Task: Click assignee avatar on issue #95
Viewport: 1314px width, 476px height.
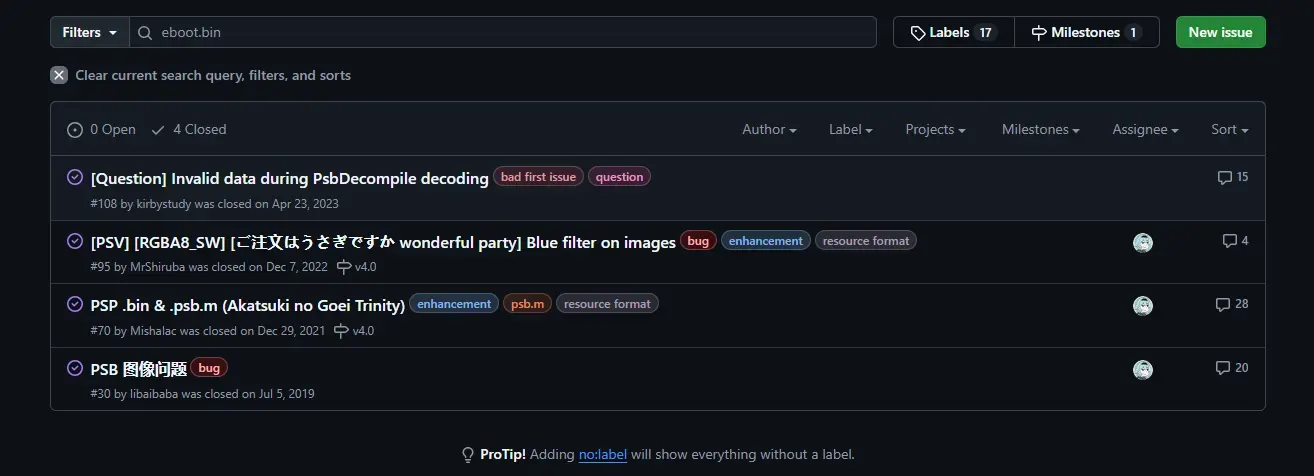Action: 1143,242
